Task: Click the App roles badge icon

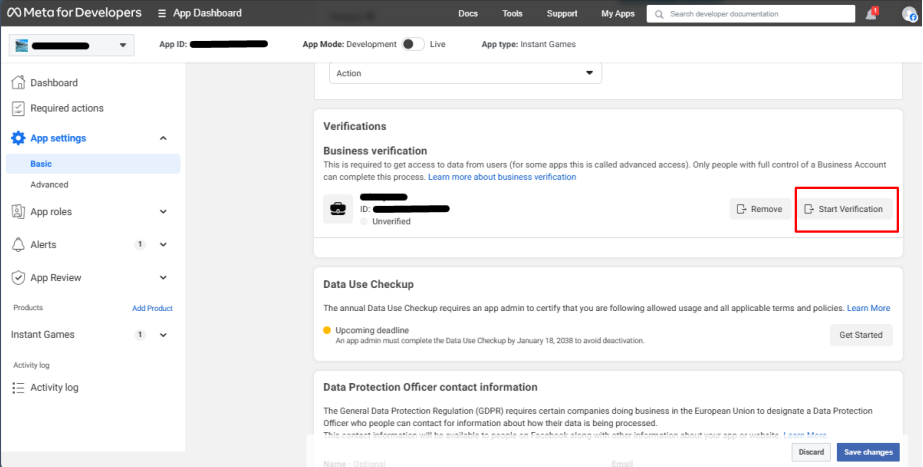Action: pos(18,212)
